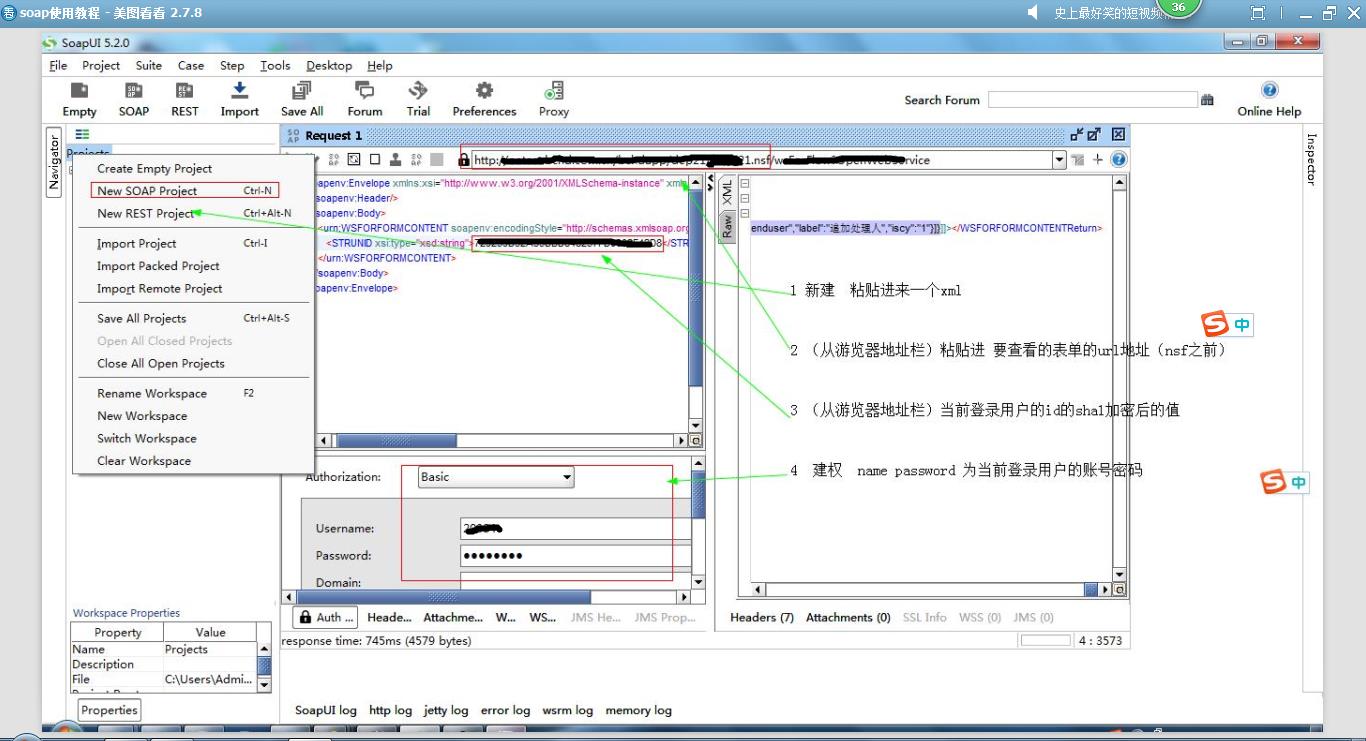Open the Project menu
Viewport: 1366px width, 741px height.
pyautogui.click(x=101, y=65)
